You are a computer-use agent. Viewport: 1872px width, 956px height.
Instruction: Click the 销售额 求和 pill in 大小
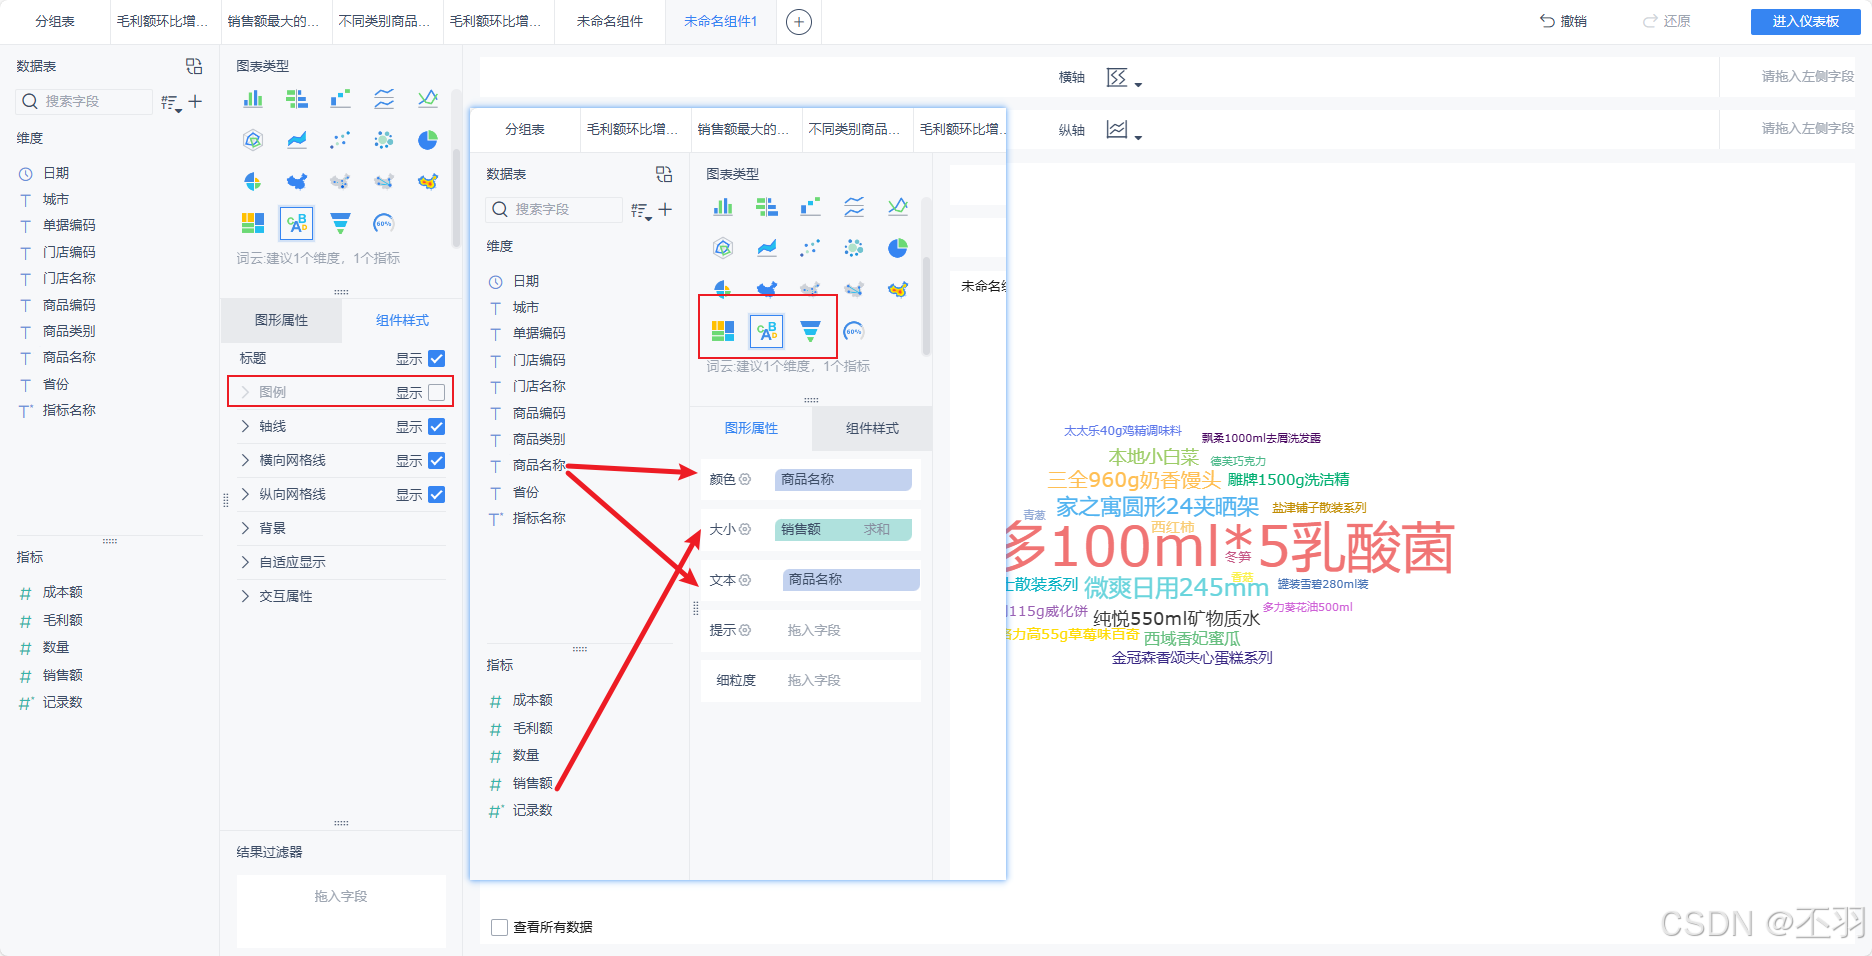click(843, 529)
